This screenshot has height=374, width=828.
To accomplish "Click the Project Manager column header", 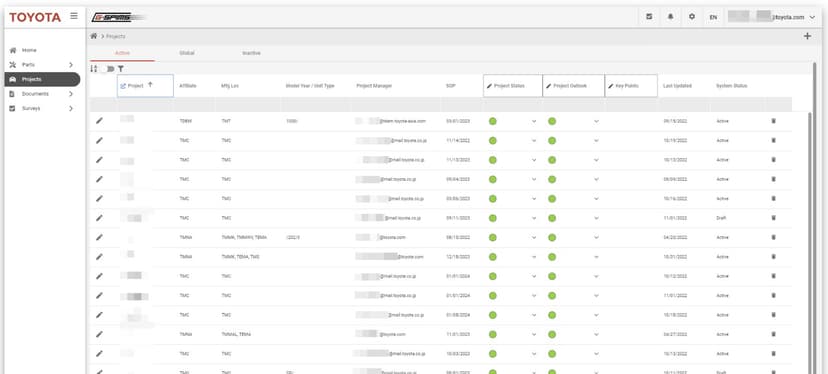I will (x=374, y=86).
